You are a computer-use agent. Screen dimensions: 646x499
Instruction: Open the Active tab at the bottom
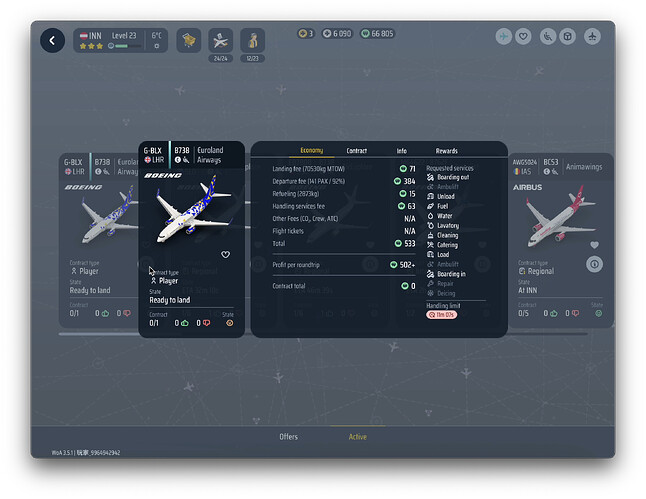358,436
